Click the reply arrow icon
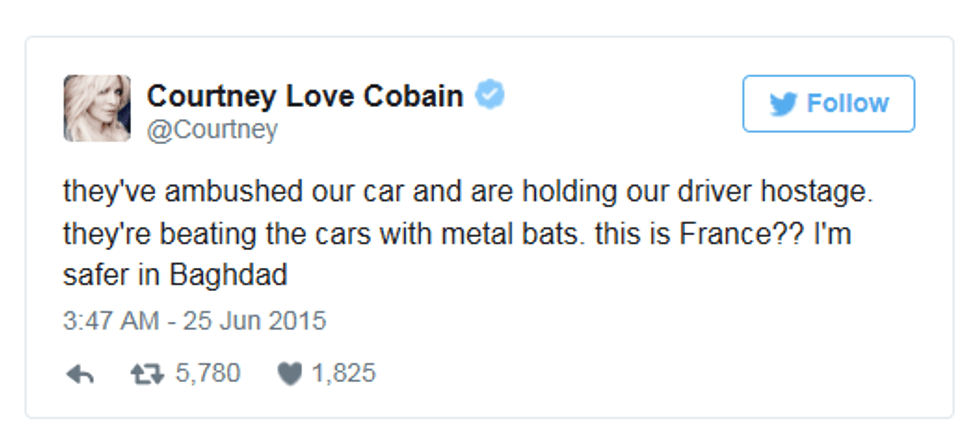The width and height of the screenshot is (980, 433). pyautogui.click(x=79, y=374)
